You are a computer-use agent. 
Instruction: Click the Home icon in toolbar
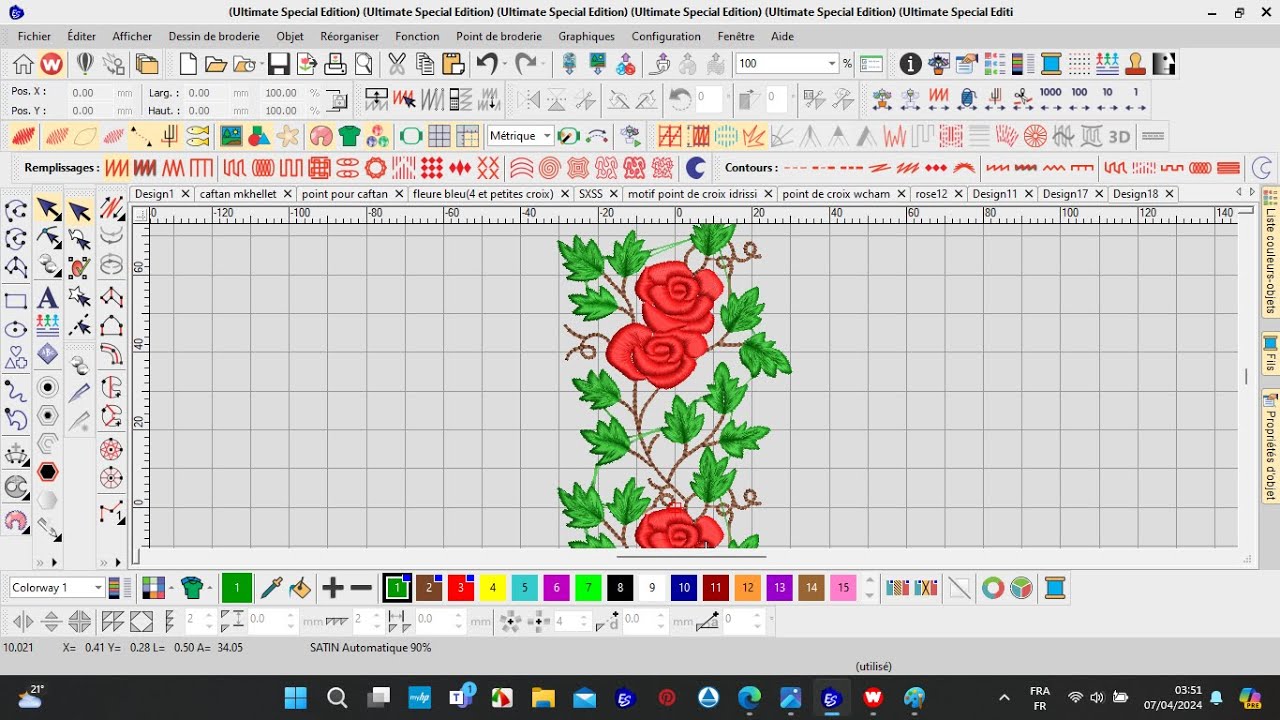(23, 64)
